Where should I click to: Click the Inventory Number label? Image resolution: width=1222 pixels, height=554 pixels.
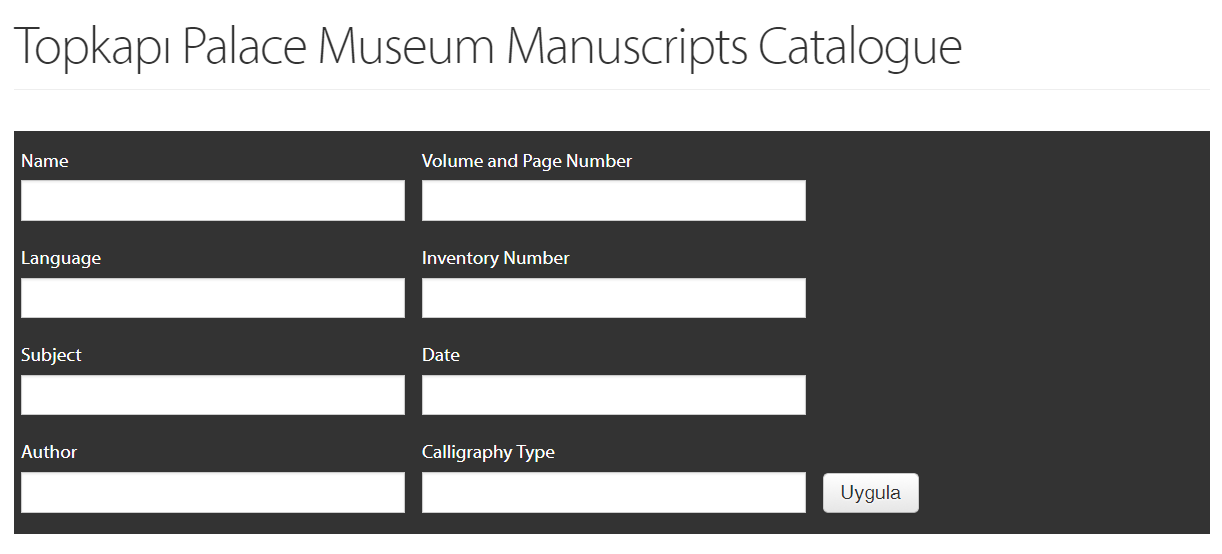[x=496, y=258]
